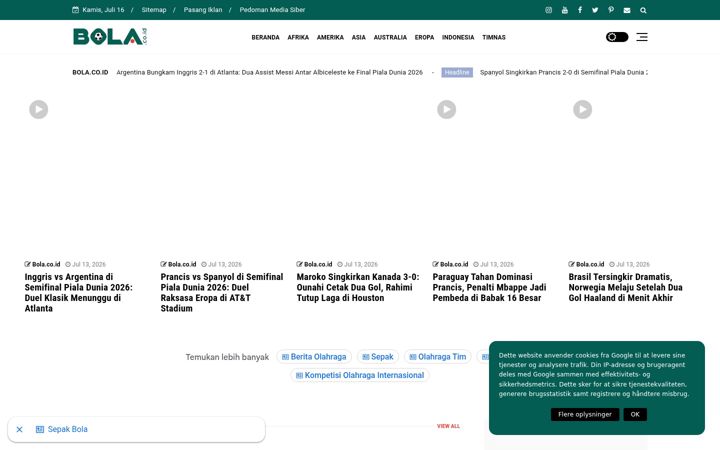The width and height of the screenshot is (720, 450).
Task: Open Inggris vs Argentina article headline
Action: pos(79,292)
